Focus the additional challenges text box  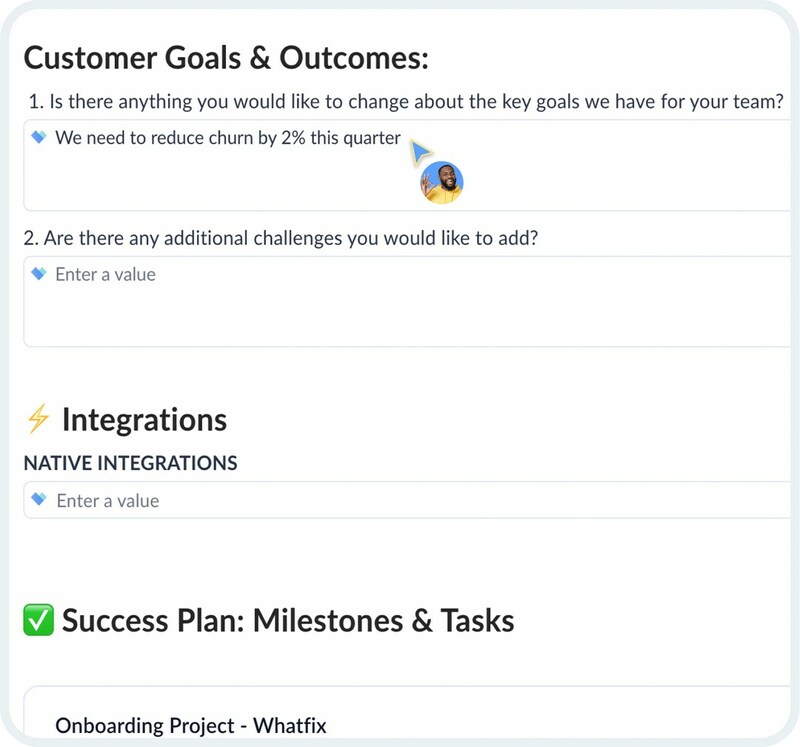pos(408,302)
